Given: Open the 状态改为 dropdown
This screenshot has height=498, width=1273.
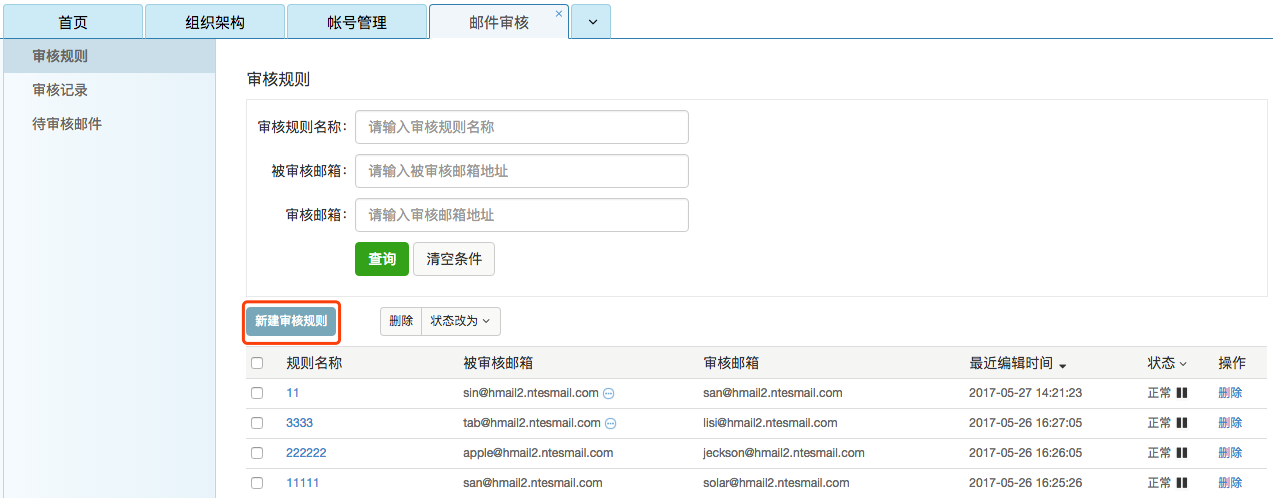Looking at the screenshot, I should [x=460, y=321].
